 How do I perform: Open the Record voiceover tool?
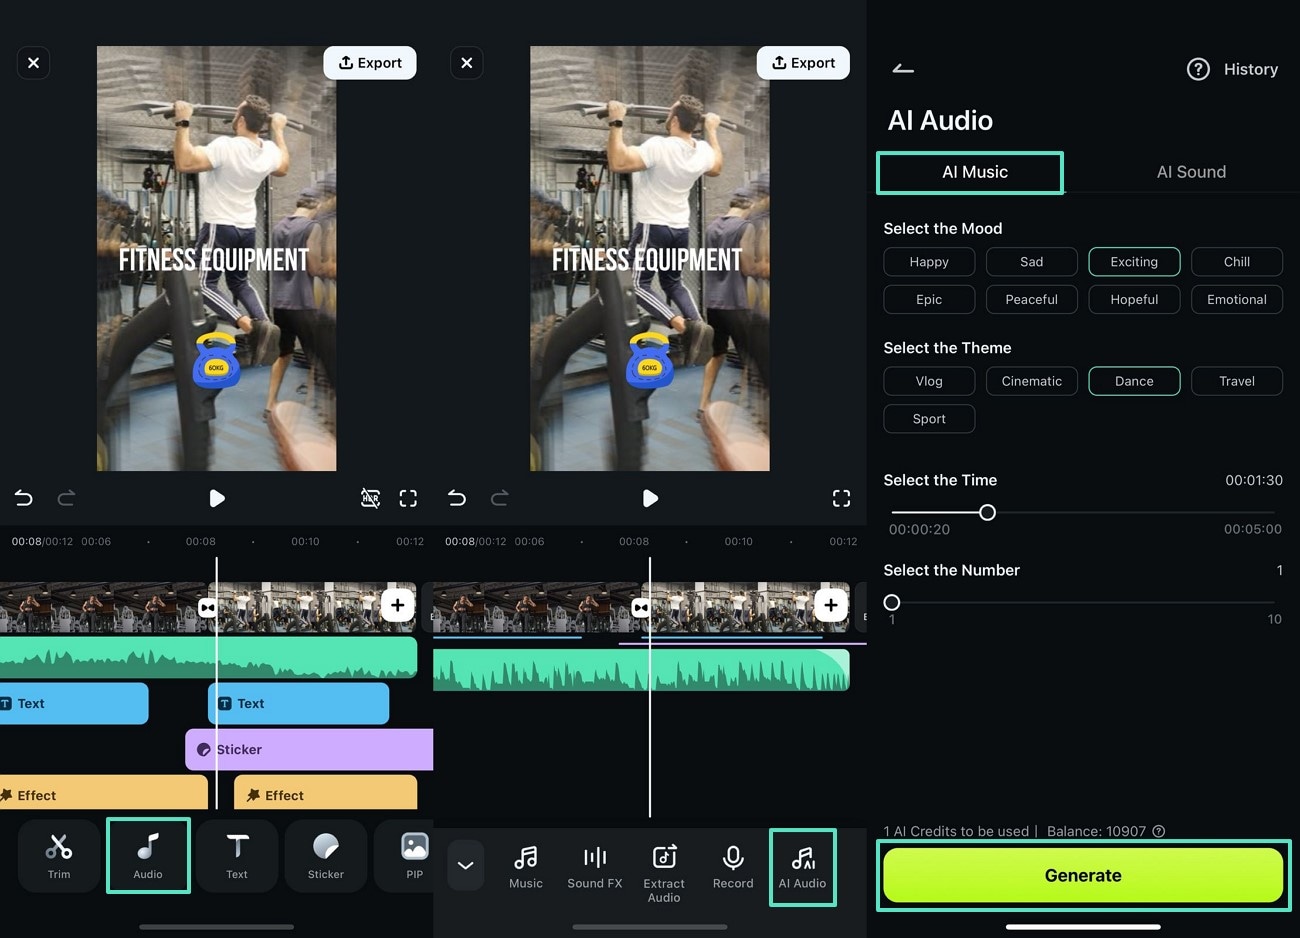click(x=733, y=867)
